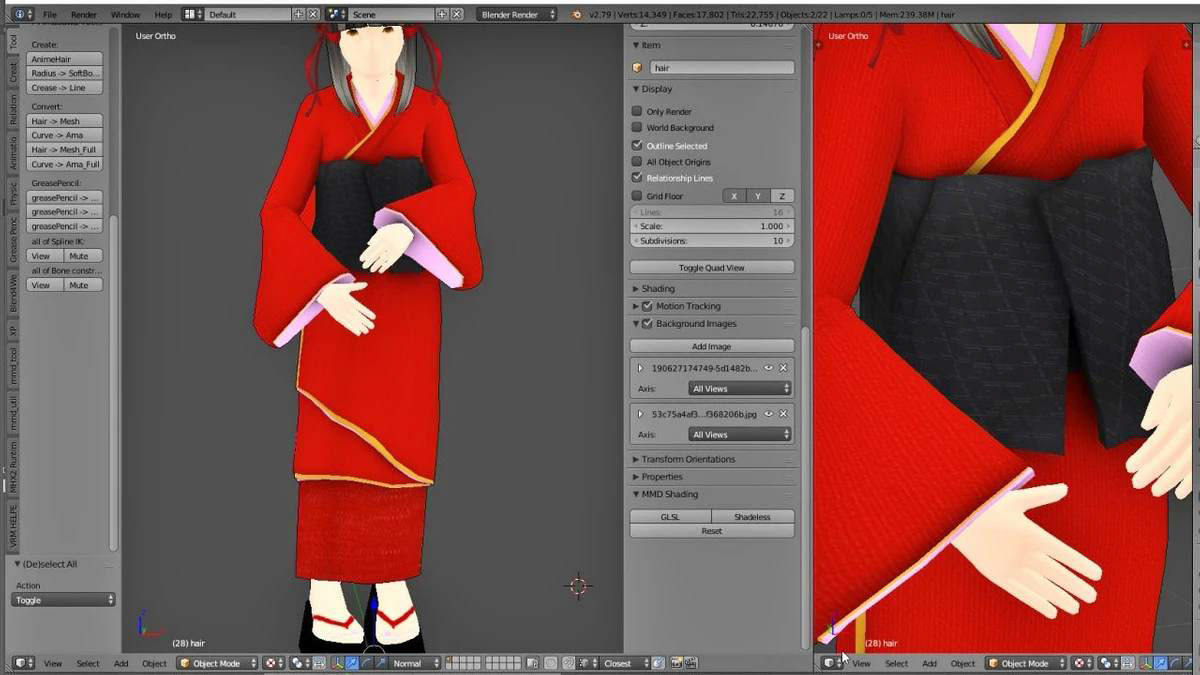Open the Window menu

pos(125,15)
